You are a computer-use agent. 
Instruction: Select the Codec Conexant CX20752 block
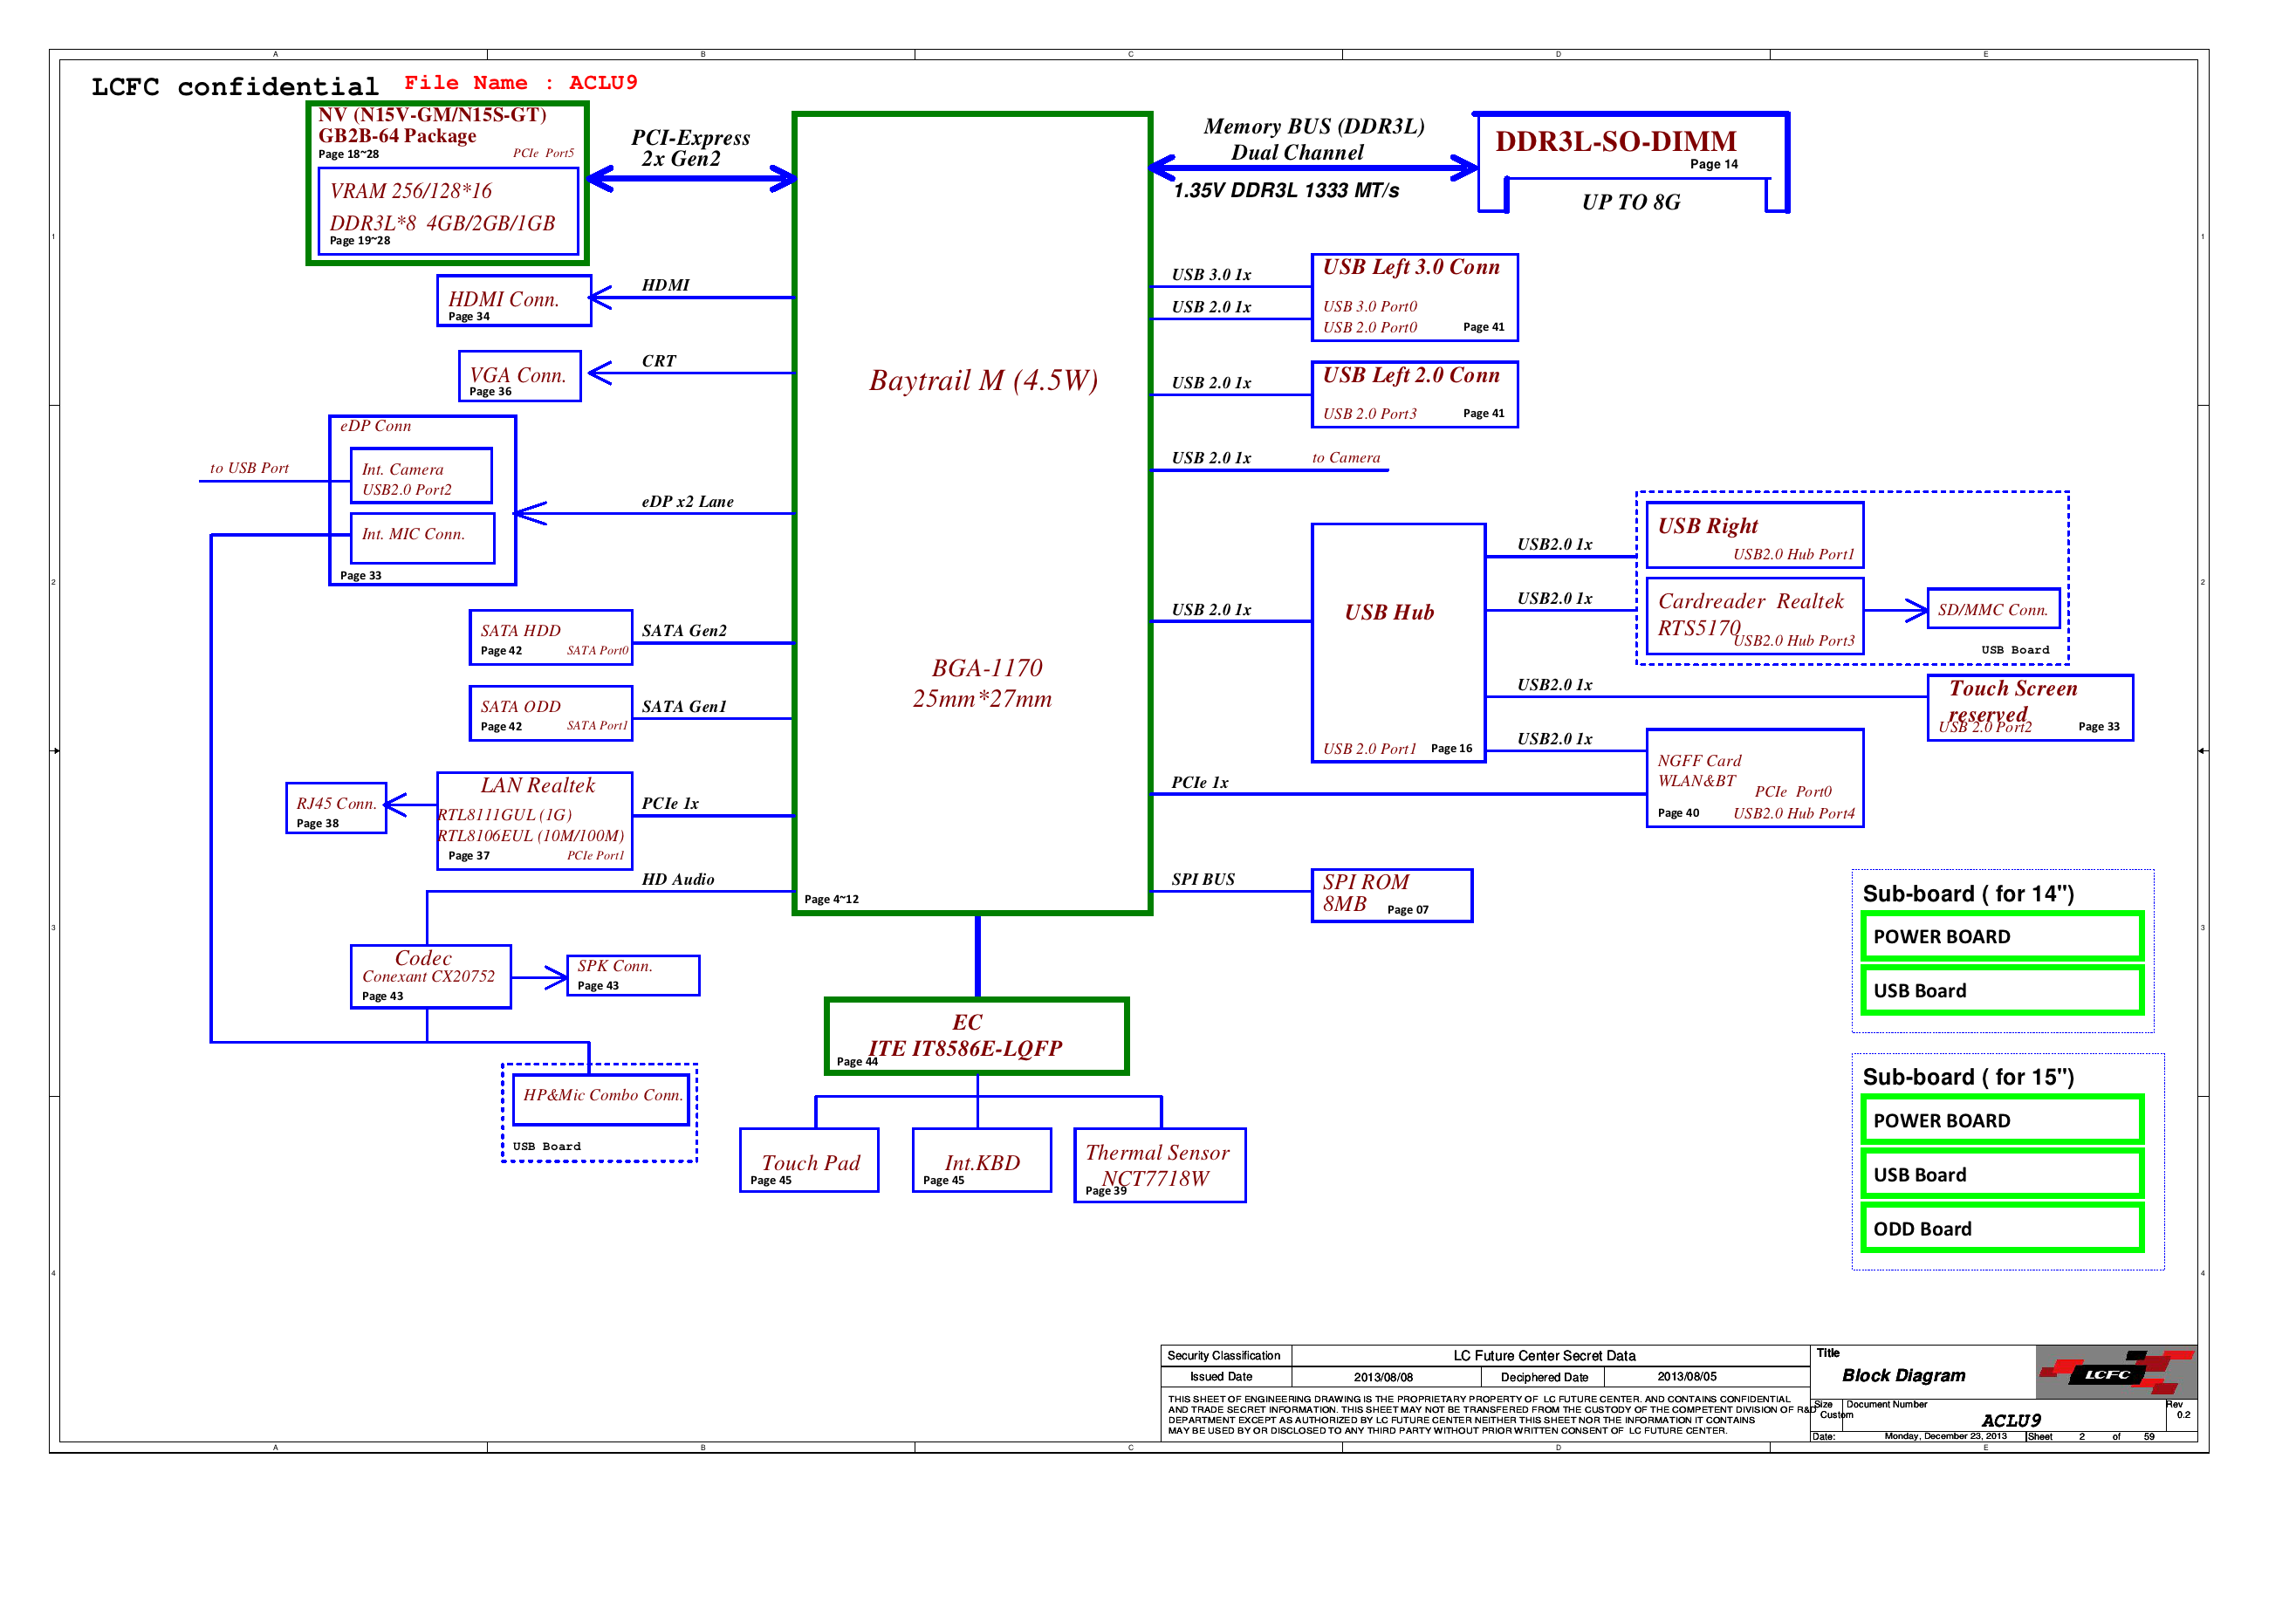429,976
